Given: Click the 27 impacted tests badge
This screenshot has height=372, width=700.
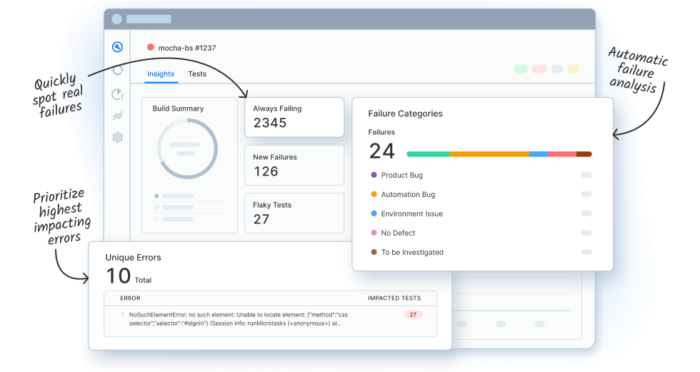Looking at the screenshot, I should pyautogui.click(x=413, y=314).
